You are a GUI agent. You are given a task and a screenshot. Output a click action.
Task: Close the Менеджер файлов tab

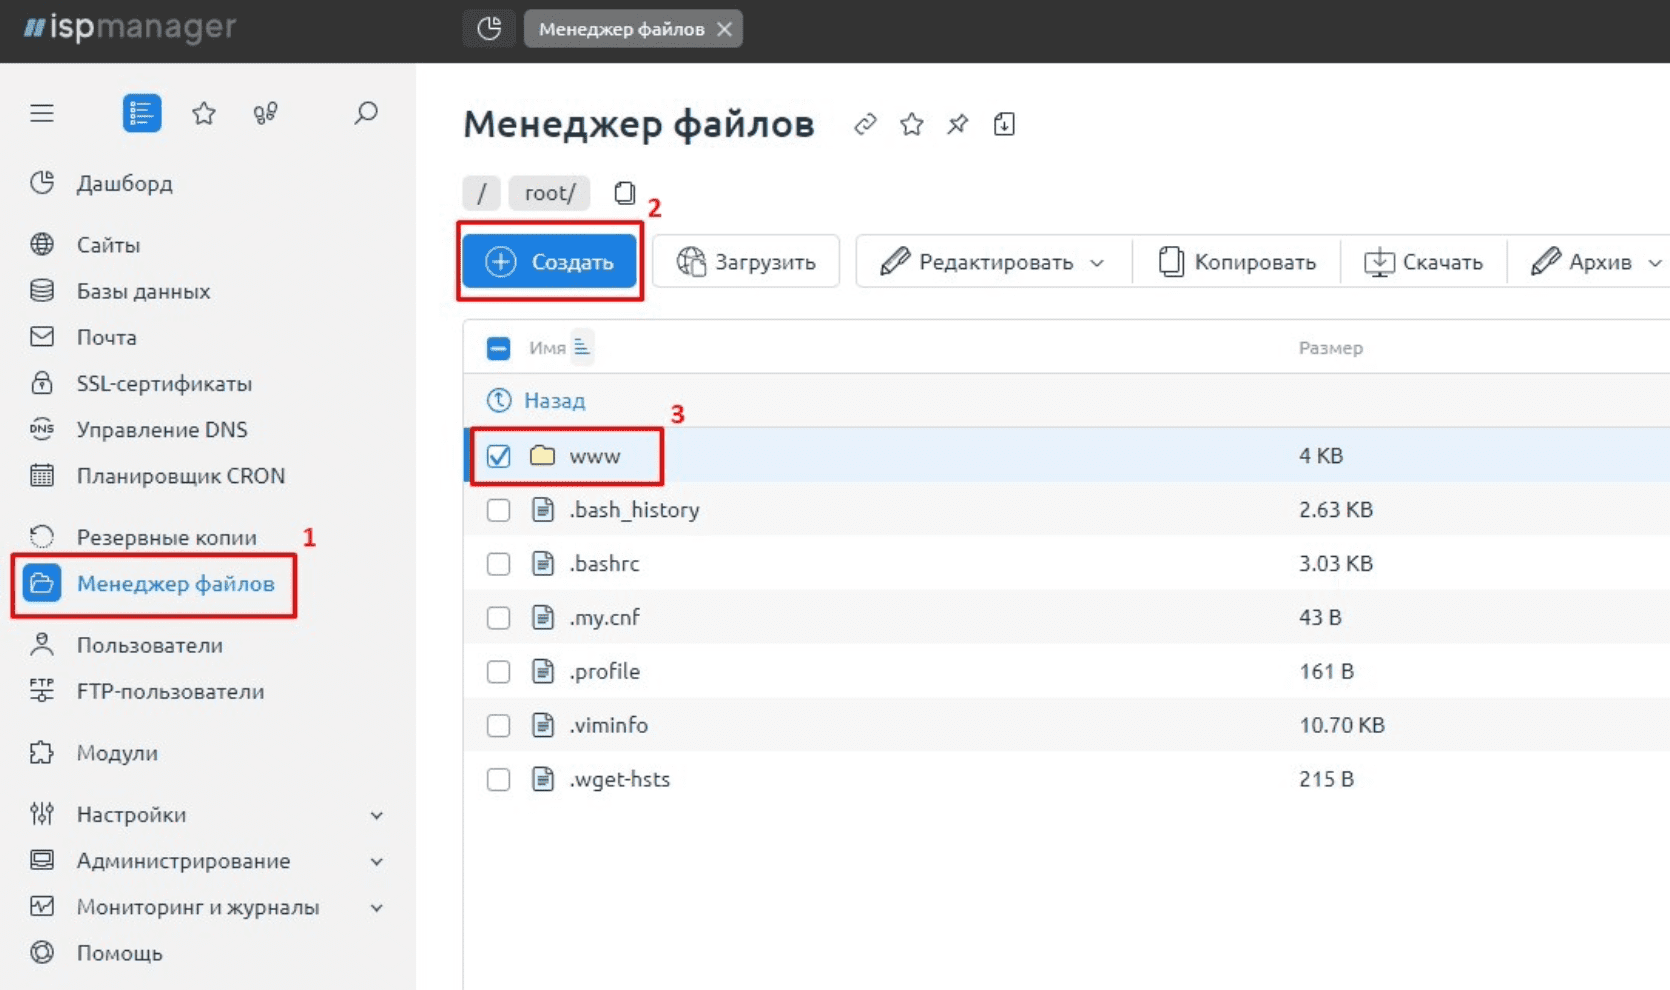[725, 29]
